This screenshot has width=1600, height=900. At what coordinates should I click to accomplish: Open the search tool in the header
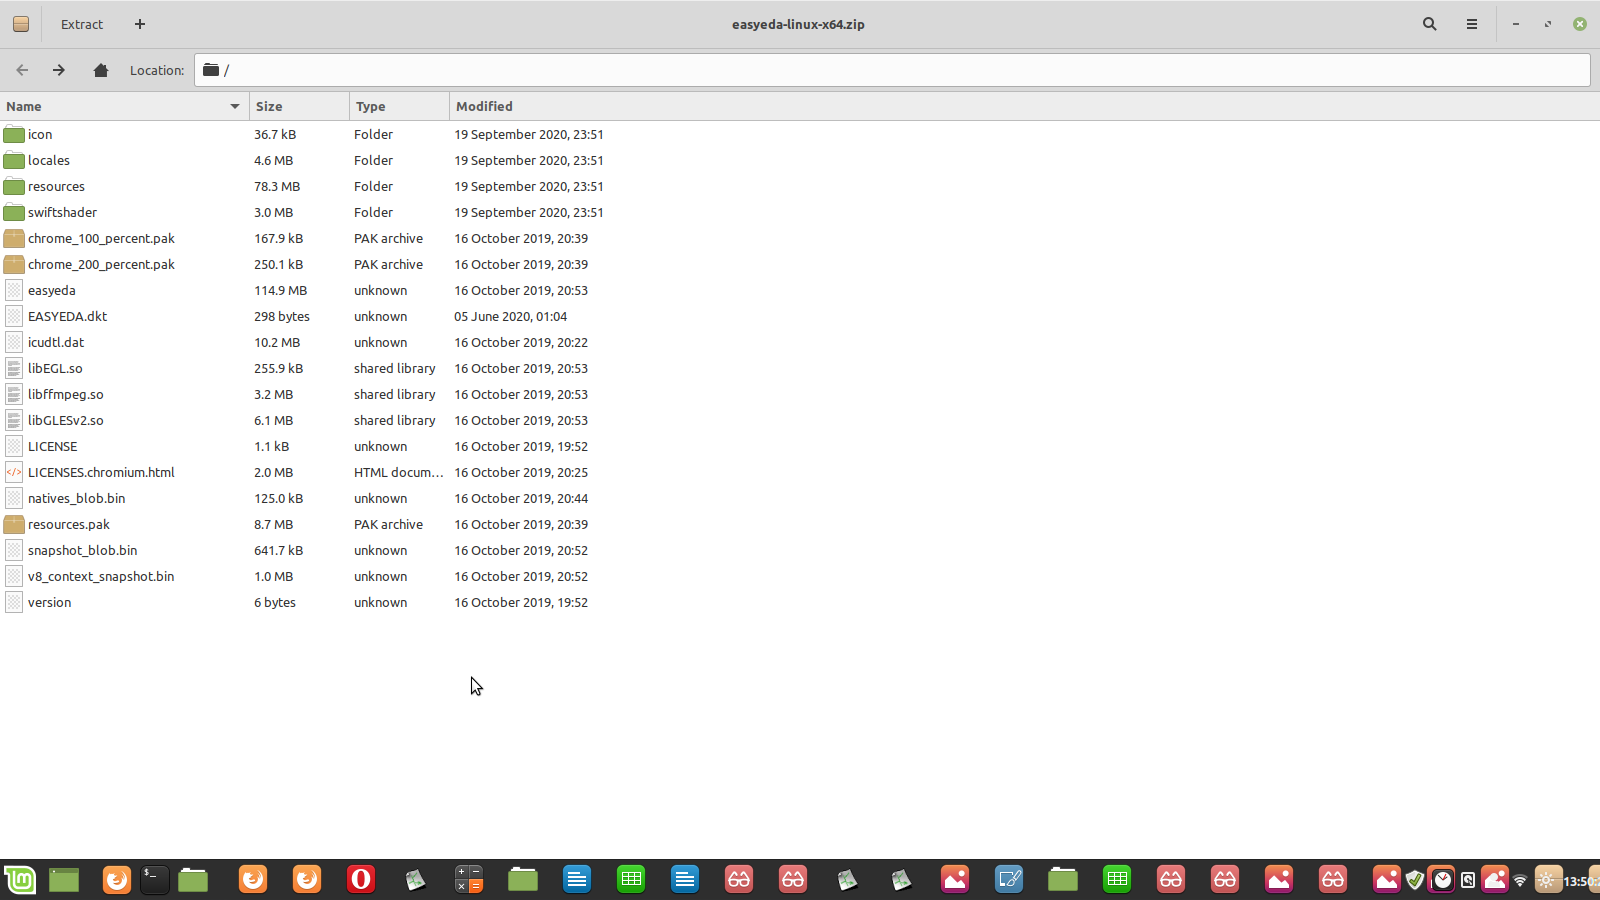(x=1430, y=24)
